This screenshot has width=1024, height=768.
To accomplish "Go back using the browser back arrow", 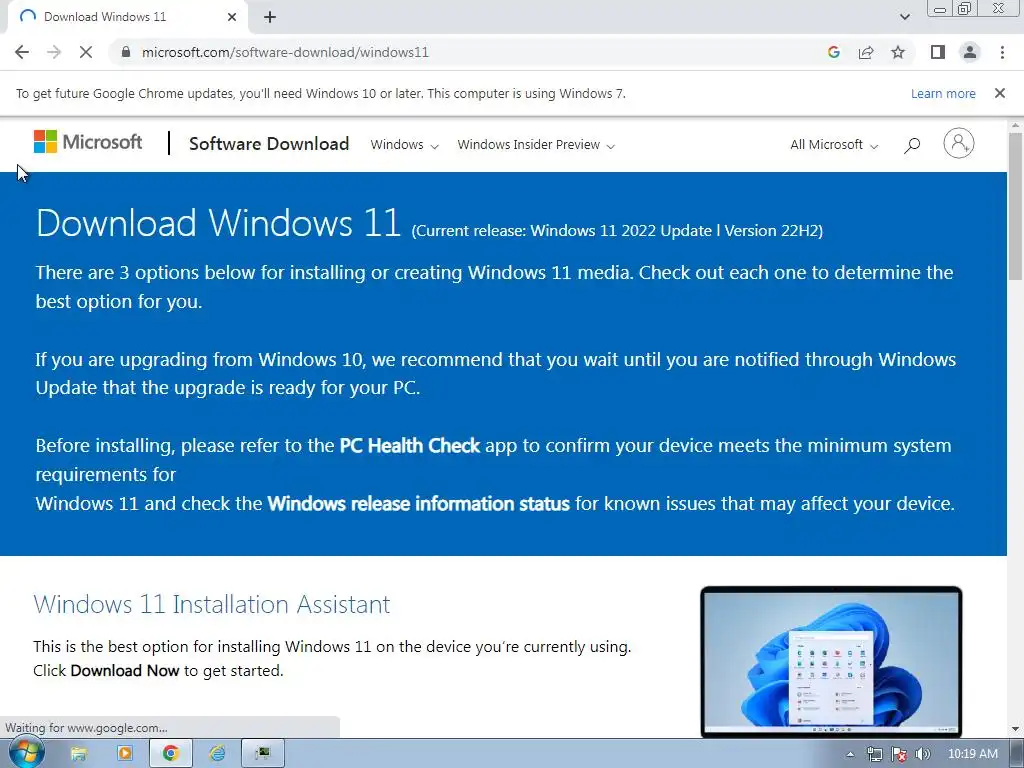I will coord(22,52).
